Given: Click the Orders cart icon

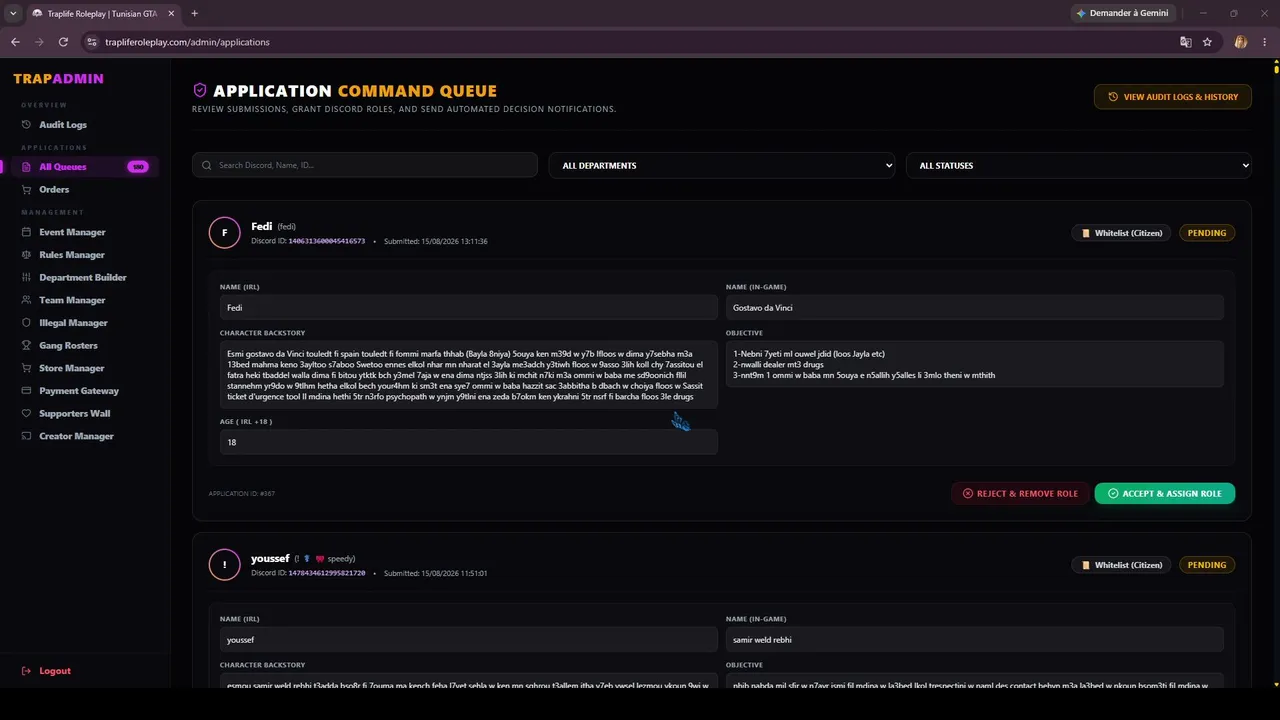Looking at the screenshot, I should coord(27,190).
